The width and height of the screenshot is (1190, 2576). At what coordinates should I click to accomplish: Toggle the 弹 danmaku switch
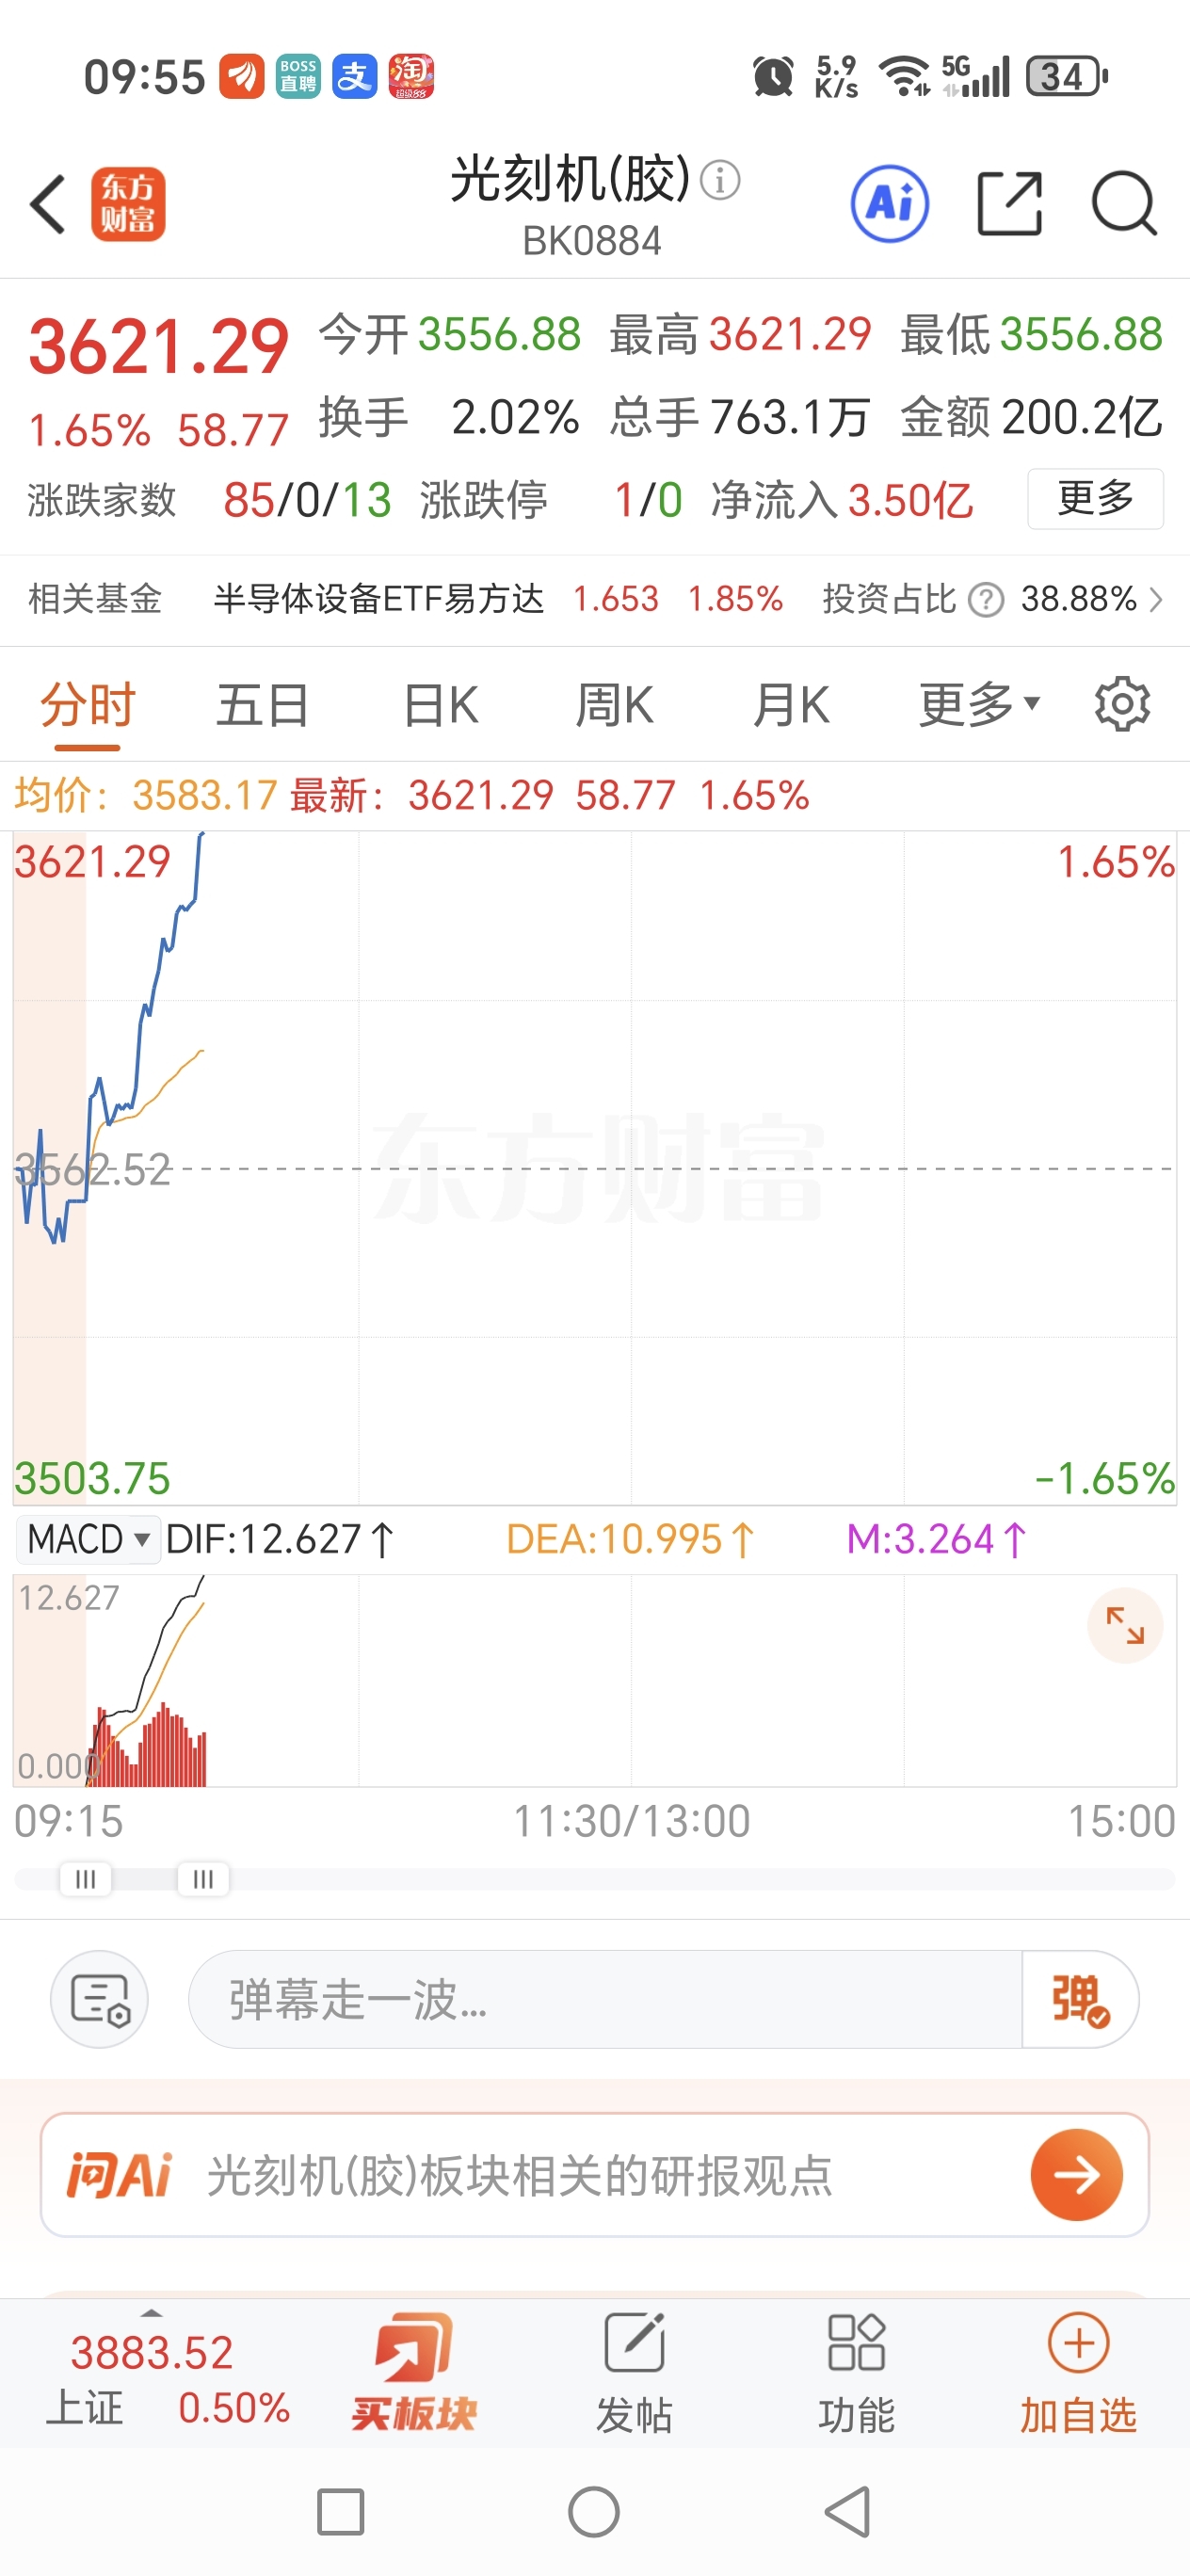[x=1079, y=2000]
